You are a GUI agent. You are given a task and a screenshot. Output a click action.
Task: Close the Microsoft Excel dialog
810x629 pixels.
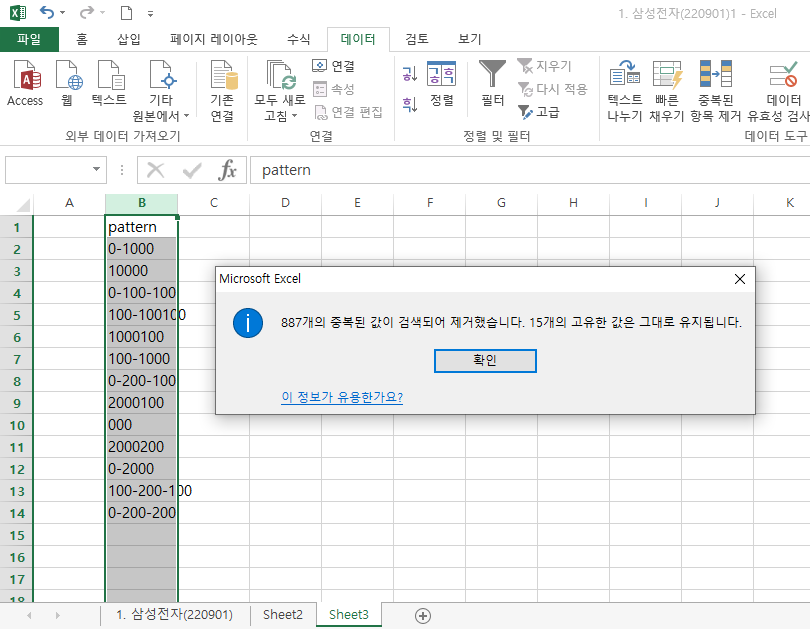tap(740, 279)
